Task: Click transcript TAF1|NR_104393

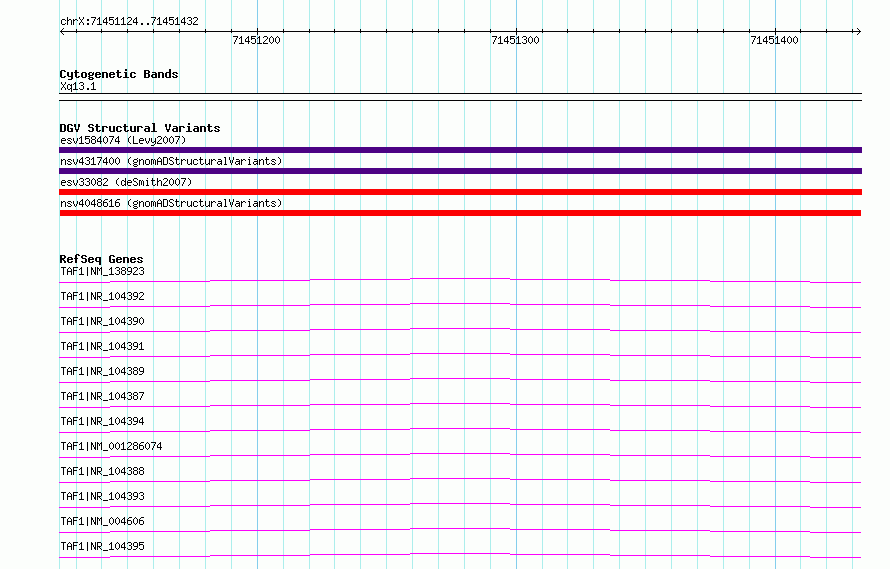Action: pos(102,496)
